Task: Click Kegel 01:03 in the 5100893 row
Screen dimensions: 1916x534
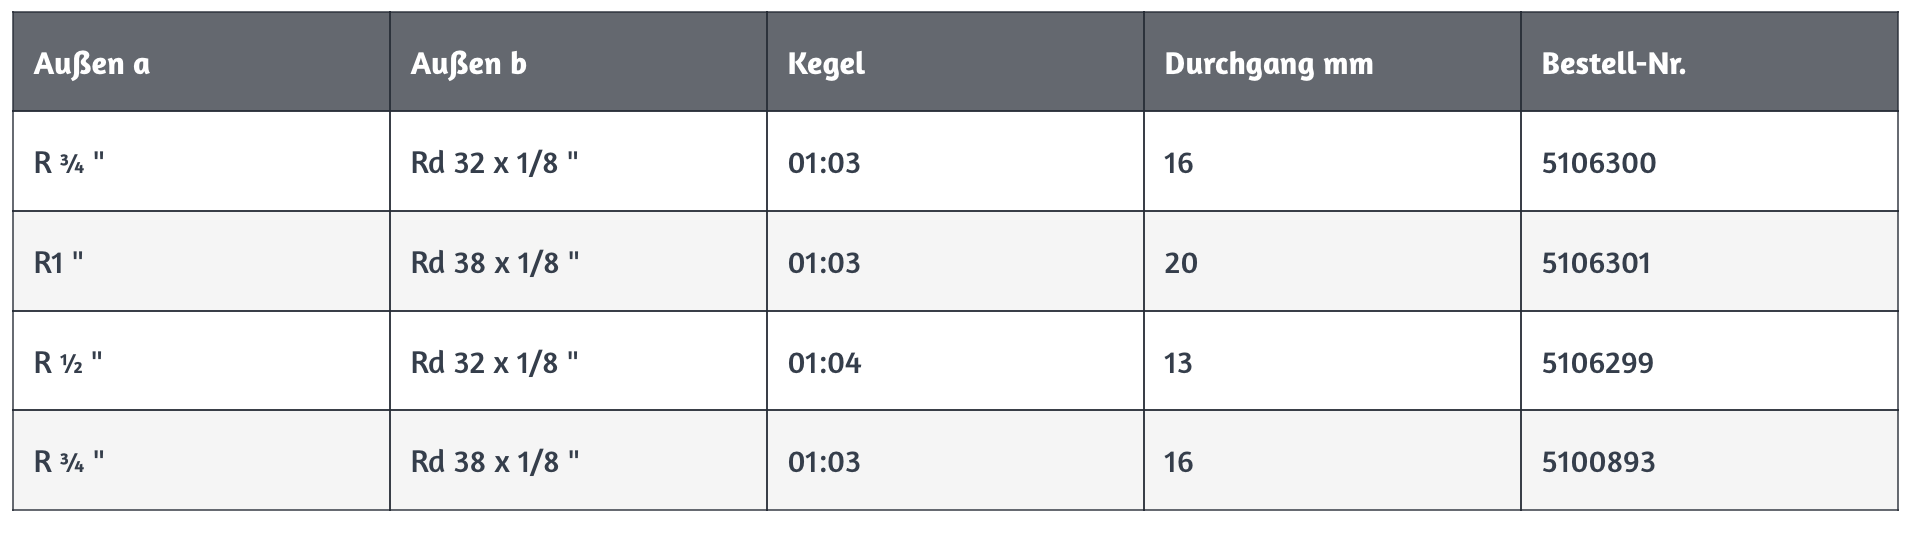Action: [x=824, y=462]
